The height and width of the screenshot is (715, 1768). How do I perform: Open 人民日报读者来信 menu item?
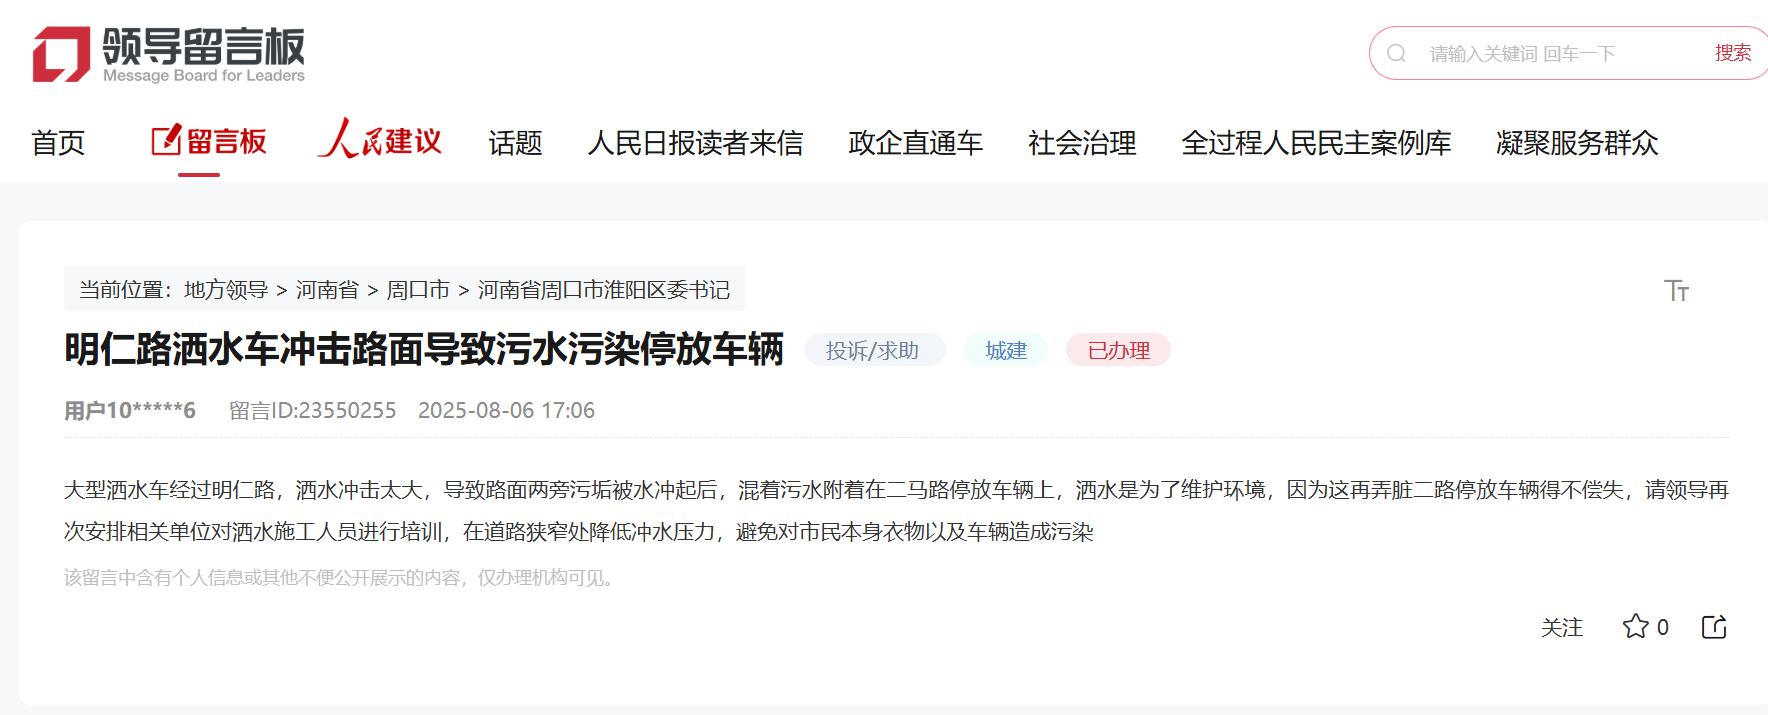[x=695, y=143]
